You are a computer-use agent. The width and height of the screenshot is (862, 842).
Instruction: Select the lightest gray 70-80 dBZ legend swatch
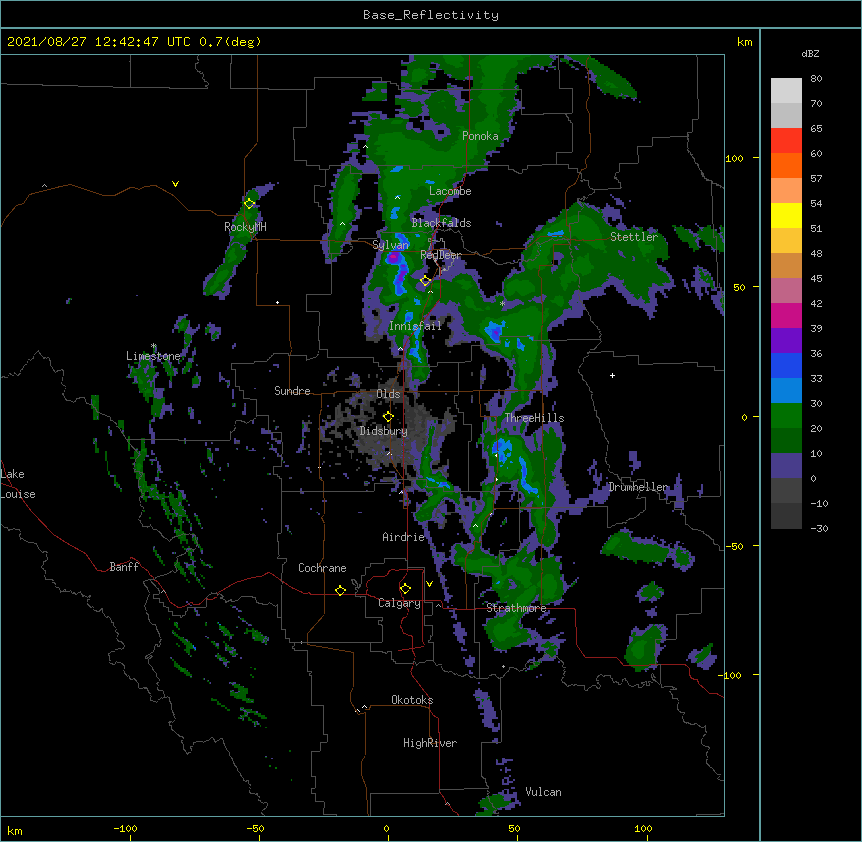(x=786, y=91)
